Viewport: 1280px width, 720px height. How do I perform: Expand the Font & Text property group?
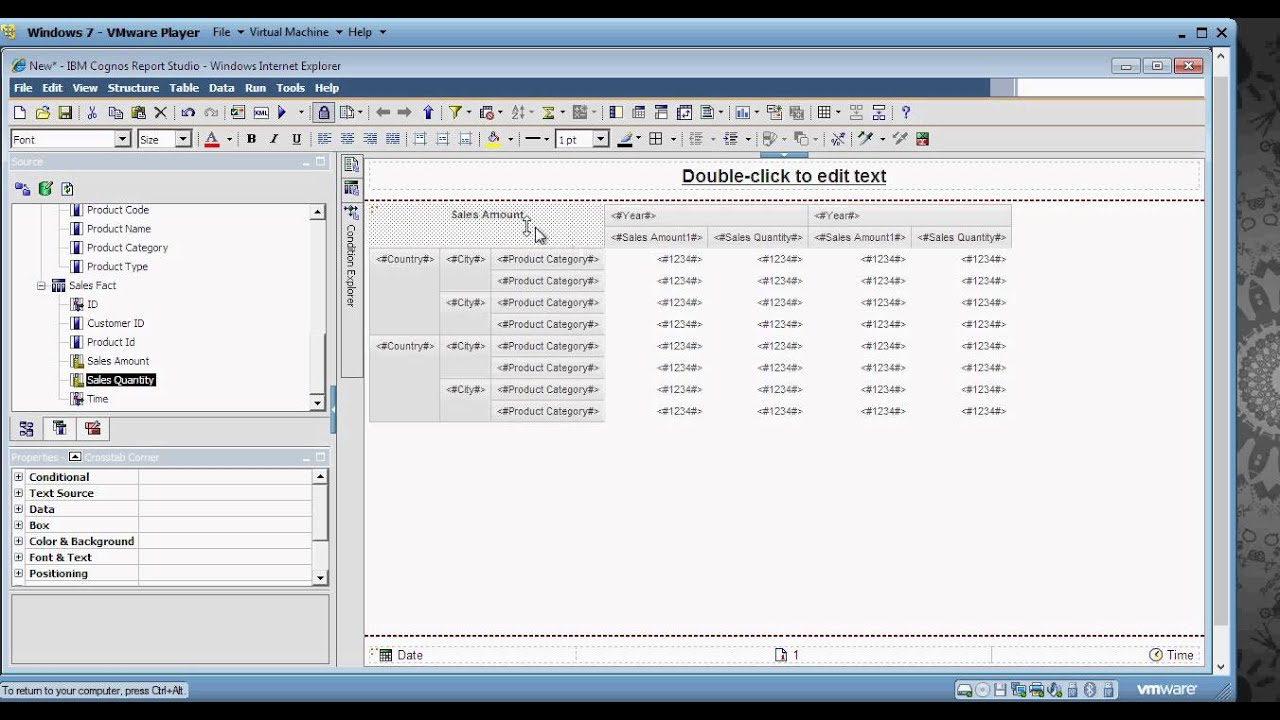pyautogui.click(x=18, y=557)
